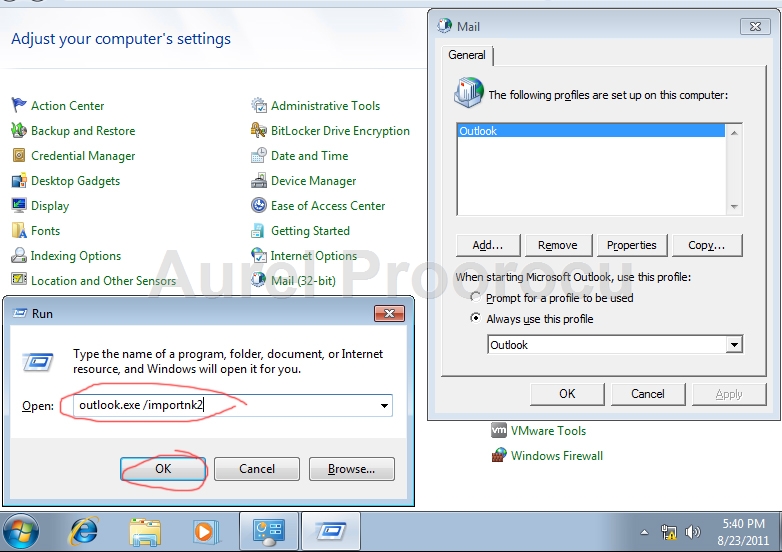Select Prompt for a profile radio button
Screen dimensions: 782x552
(476, 297)
